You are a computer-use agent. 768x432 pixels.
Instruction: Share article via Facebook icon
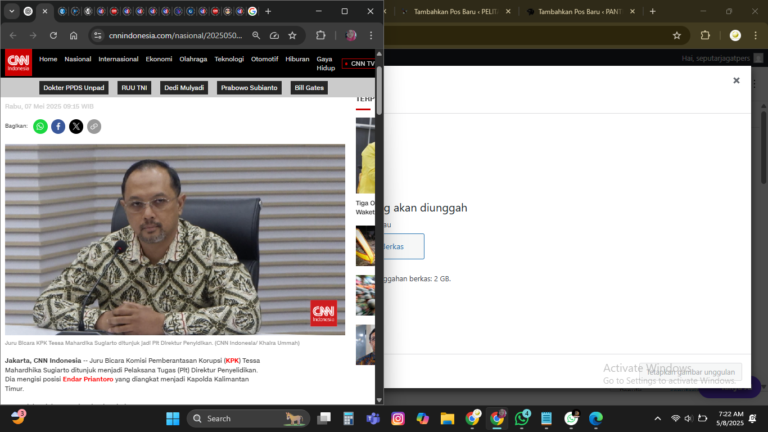tap(58, 126)
